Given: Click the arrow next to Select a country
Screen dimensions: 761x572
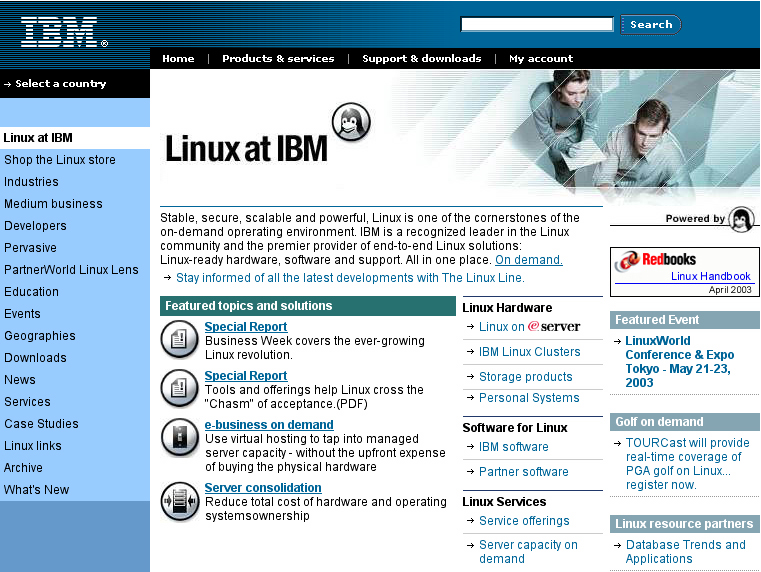Looking at the screenshot, I should 7,84.
